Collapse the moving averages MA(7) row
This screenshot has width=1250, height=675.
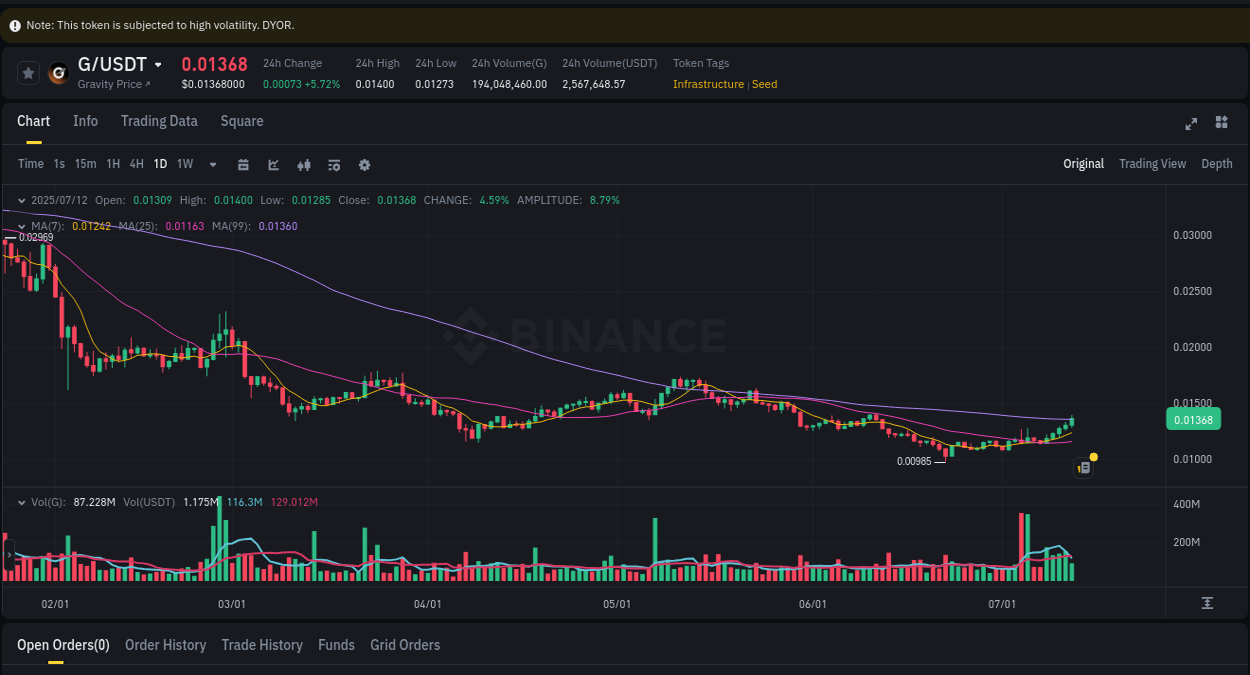pyautogui.click(x=22, y=226)
